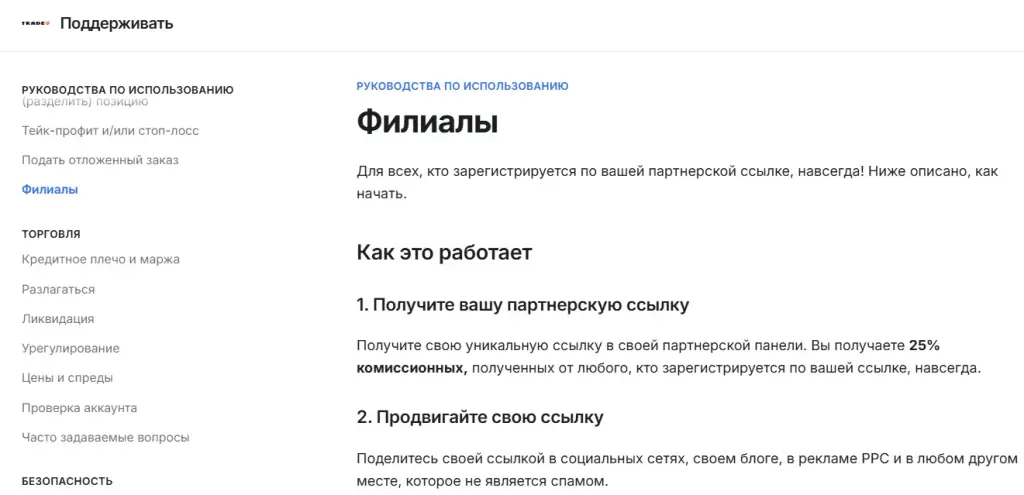Viewport: 1024px width, 495px height.
Task: Click the Безопасность section heading
Action: pos(67,481)
